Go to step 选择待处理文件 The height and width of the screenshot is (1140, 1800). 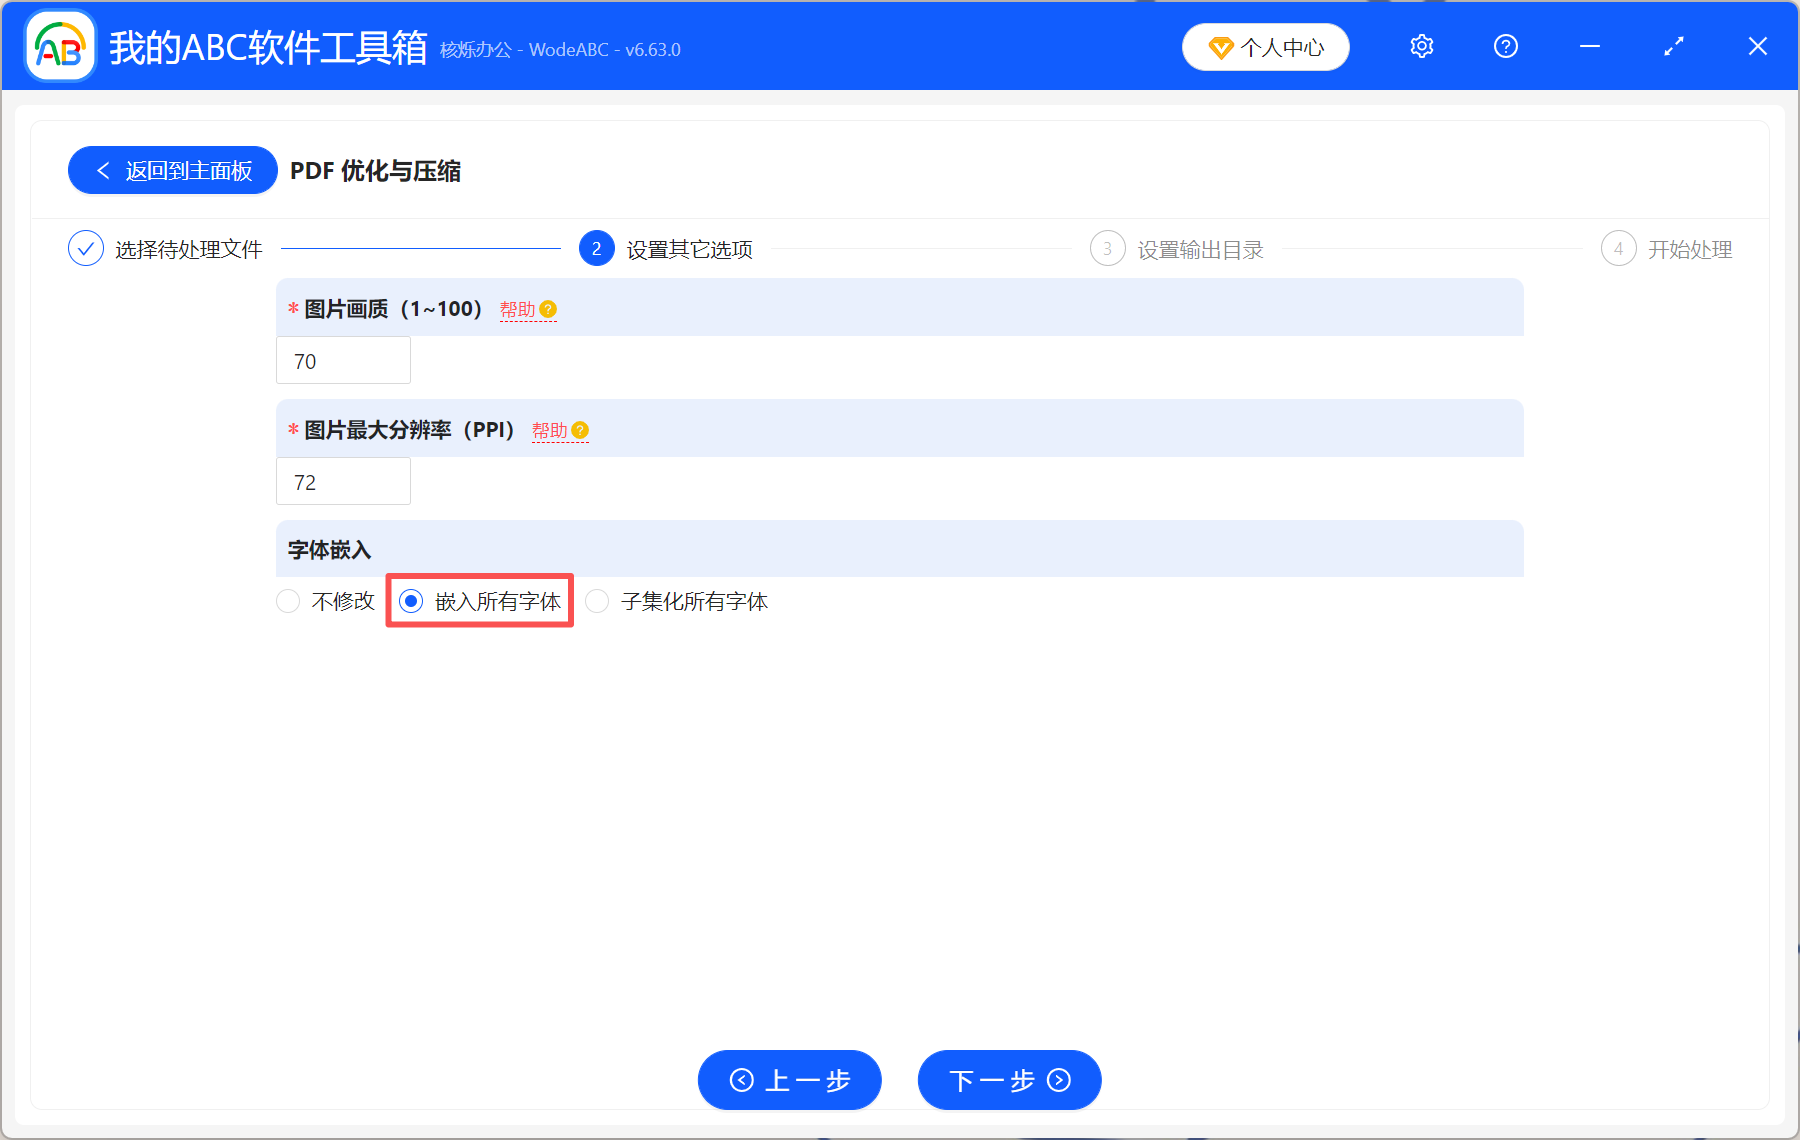pyautogui.click(x=187, y=249)
